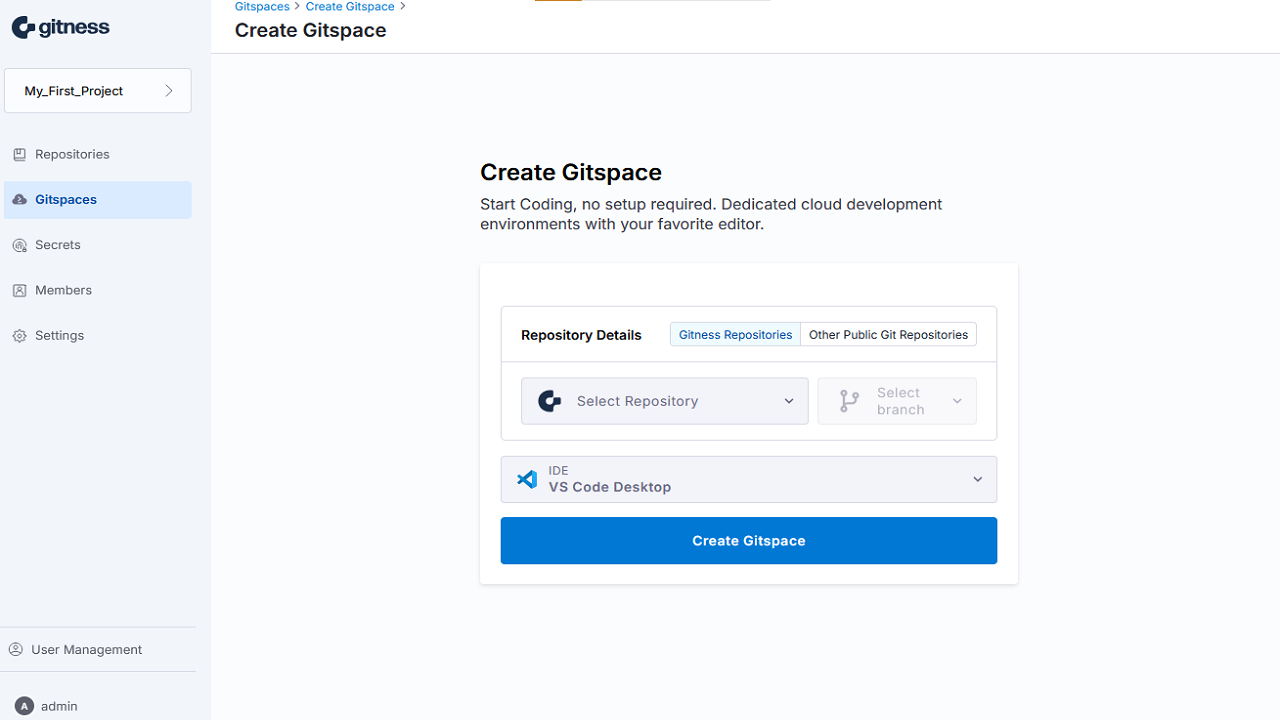
Task: Click the Secrets sidebar icon
Action: [19, 245]
